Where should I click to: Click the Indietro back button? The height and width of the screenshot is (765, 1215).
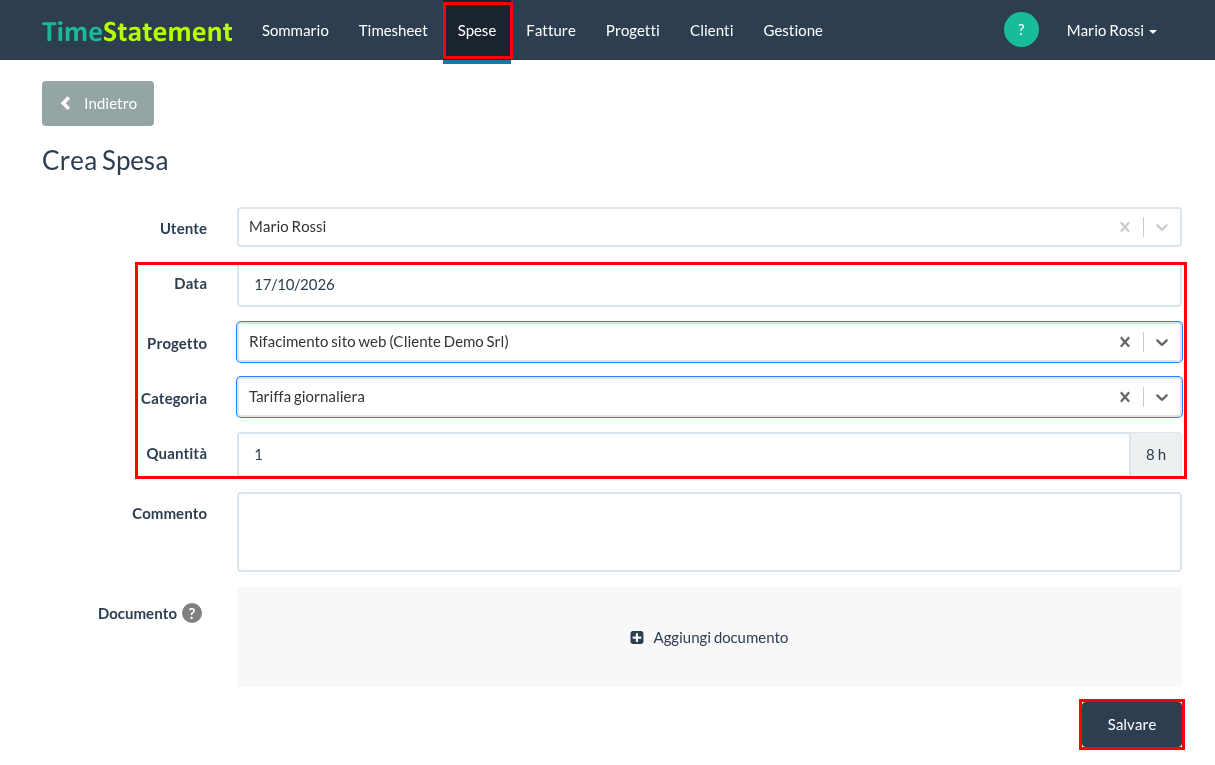point(98,103)
